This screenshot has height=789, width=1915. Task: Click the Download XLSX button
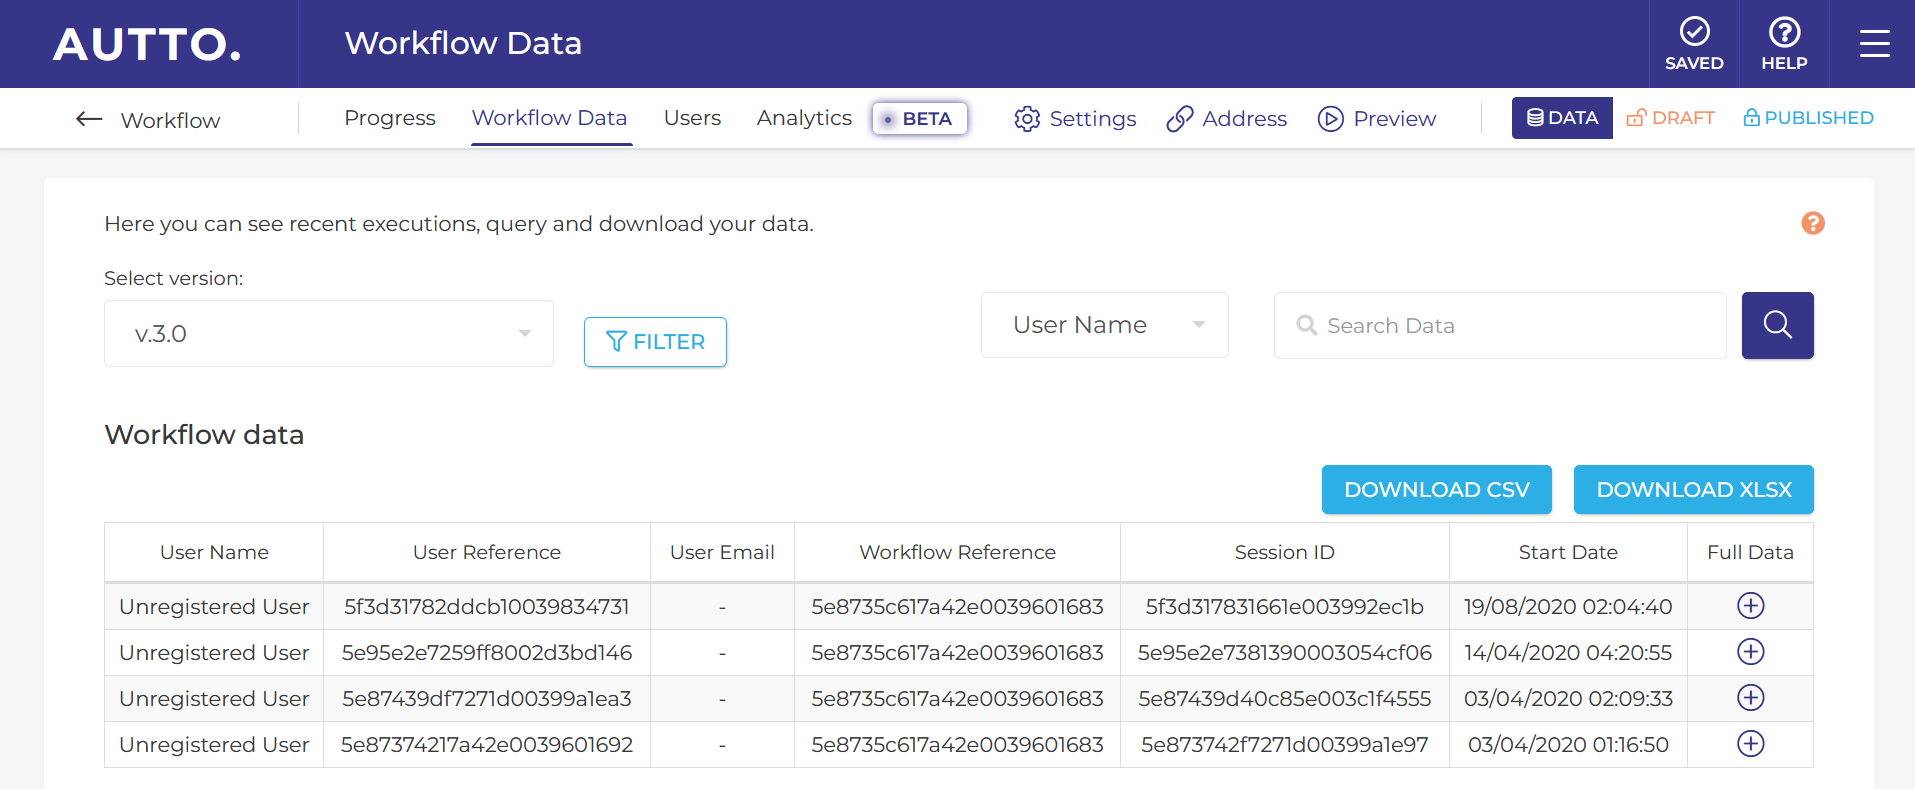click(x=1693, y=490)
